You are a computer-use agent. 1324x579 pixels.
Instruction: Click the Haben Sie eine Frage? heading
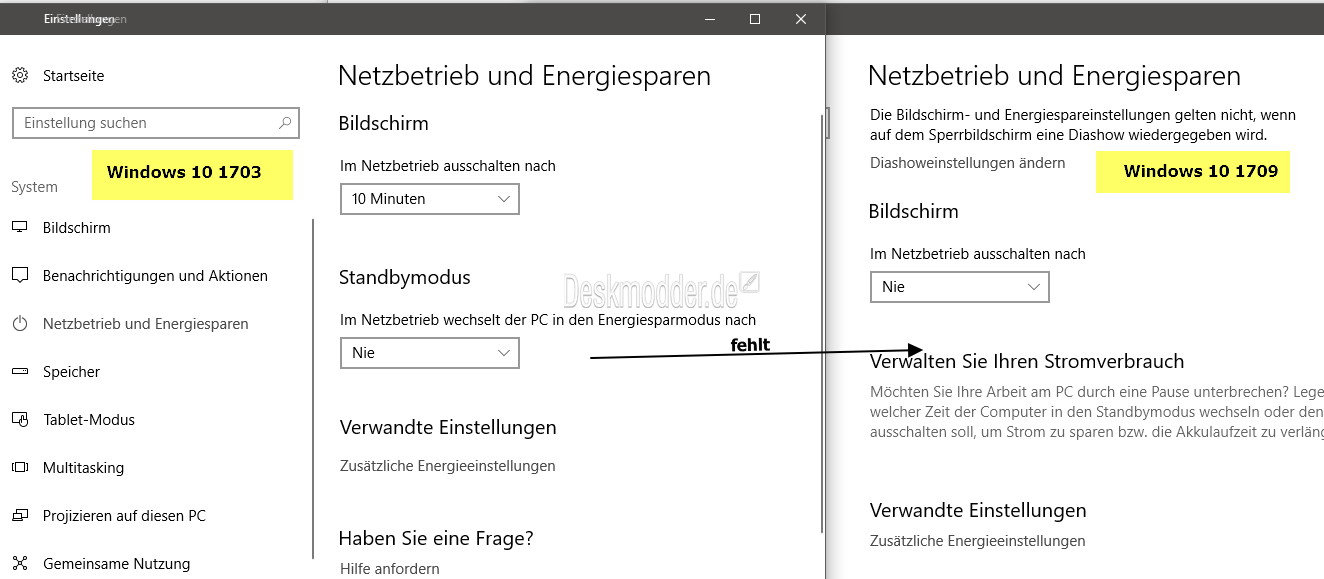(x=436, y=538)
